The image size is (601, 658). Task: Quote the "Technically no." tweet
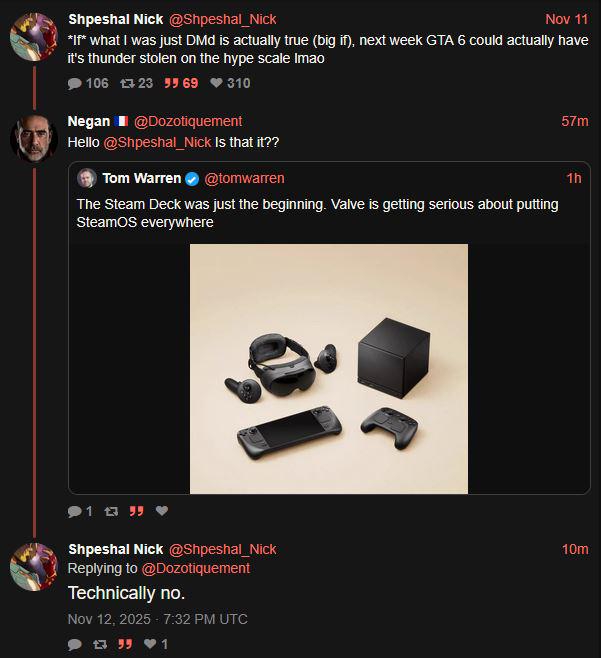click(x=125, y=644)
